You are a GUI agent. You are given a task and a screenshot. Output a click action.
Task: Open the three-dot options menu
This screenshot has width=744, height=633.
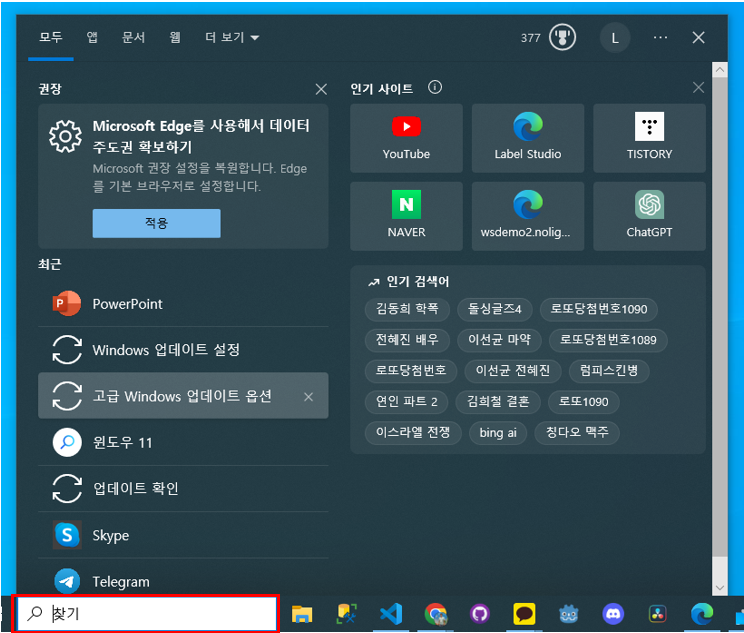click(x=660, y=37)
